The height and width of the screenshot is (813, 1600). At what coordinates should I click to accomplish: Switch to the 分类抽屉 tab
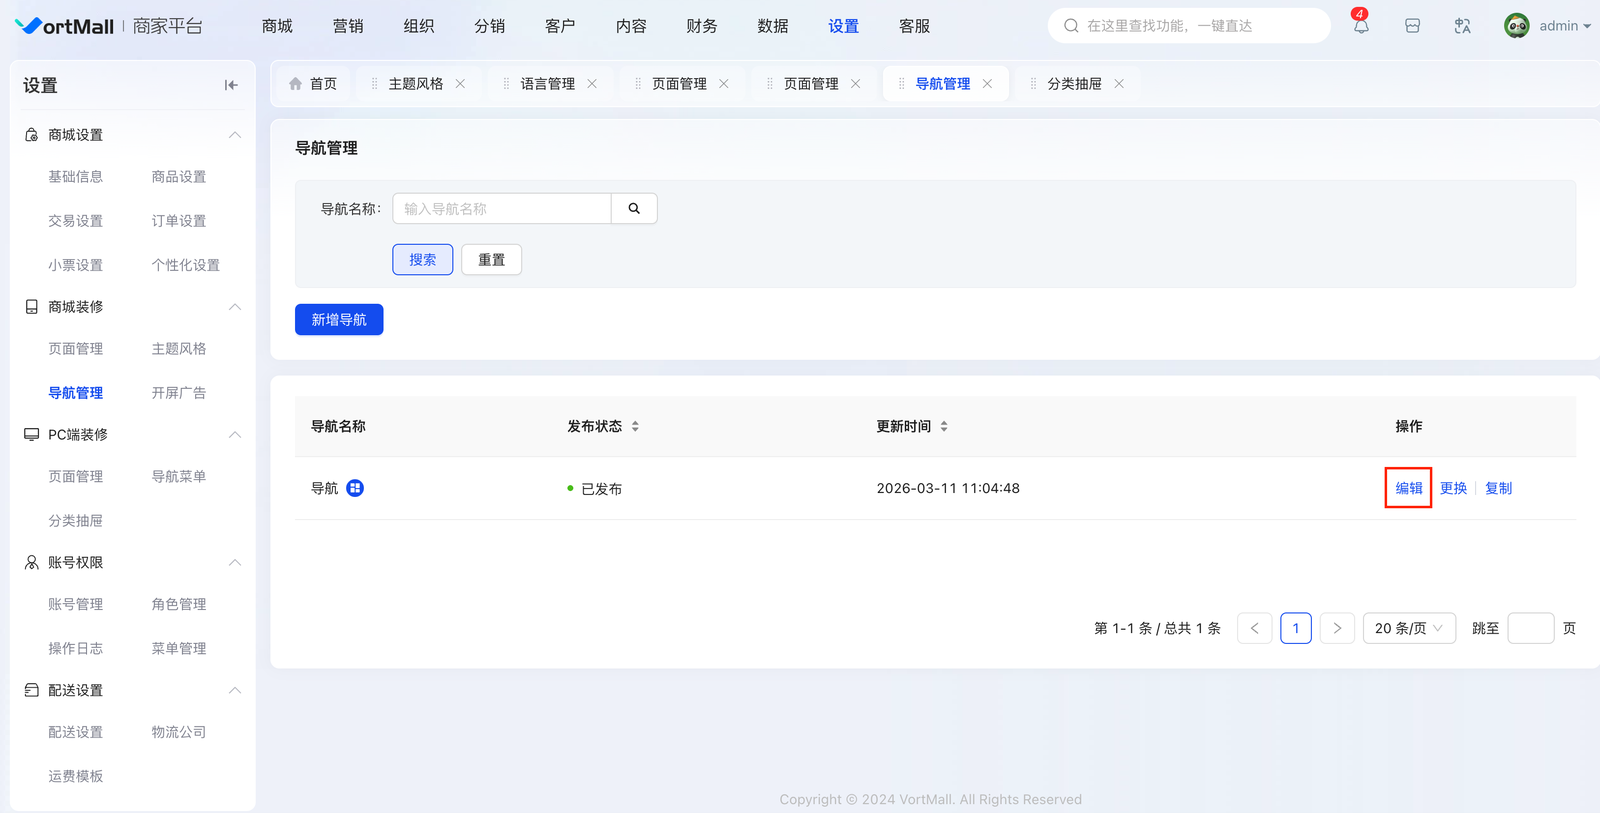(x=1075, y=84)
